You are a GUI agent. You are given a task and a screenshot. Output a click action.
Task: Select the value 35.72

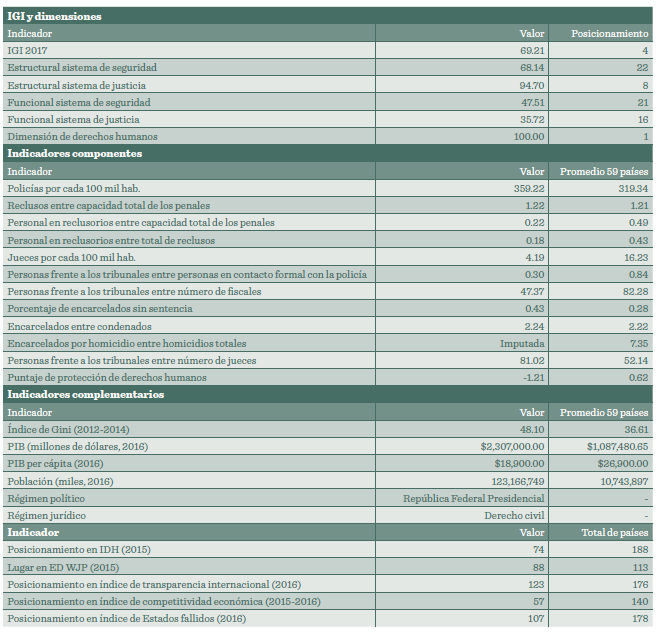pos(532,120)
